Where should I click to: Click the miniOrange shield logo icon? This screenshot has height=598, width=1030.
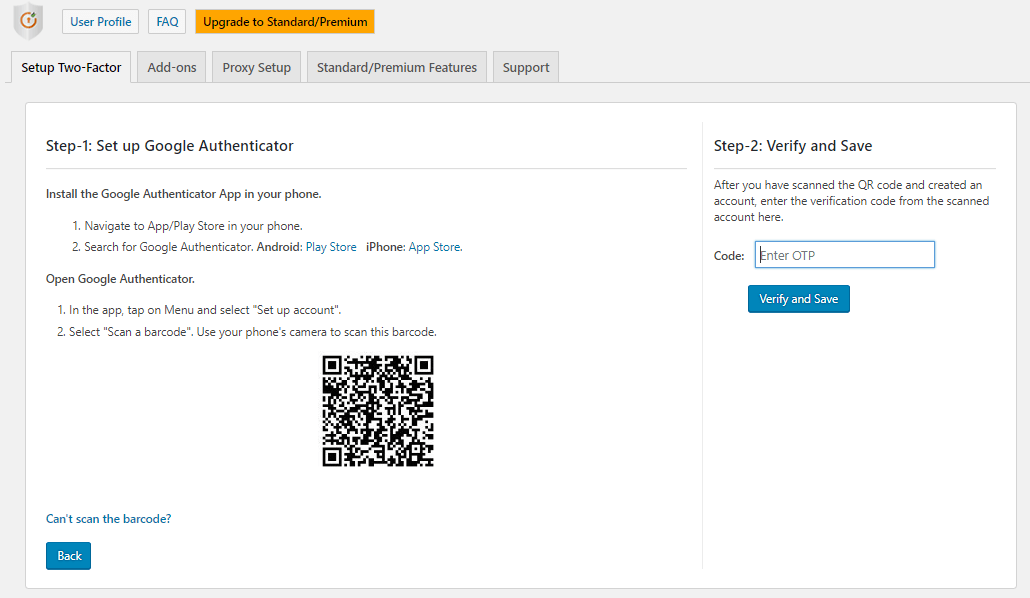tap(28, 21)
